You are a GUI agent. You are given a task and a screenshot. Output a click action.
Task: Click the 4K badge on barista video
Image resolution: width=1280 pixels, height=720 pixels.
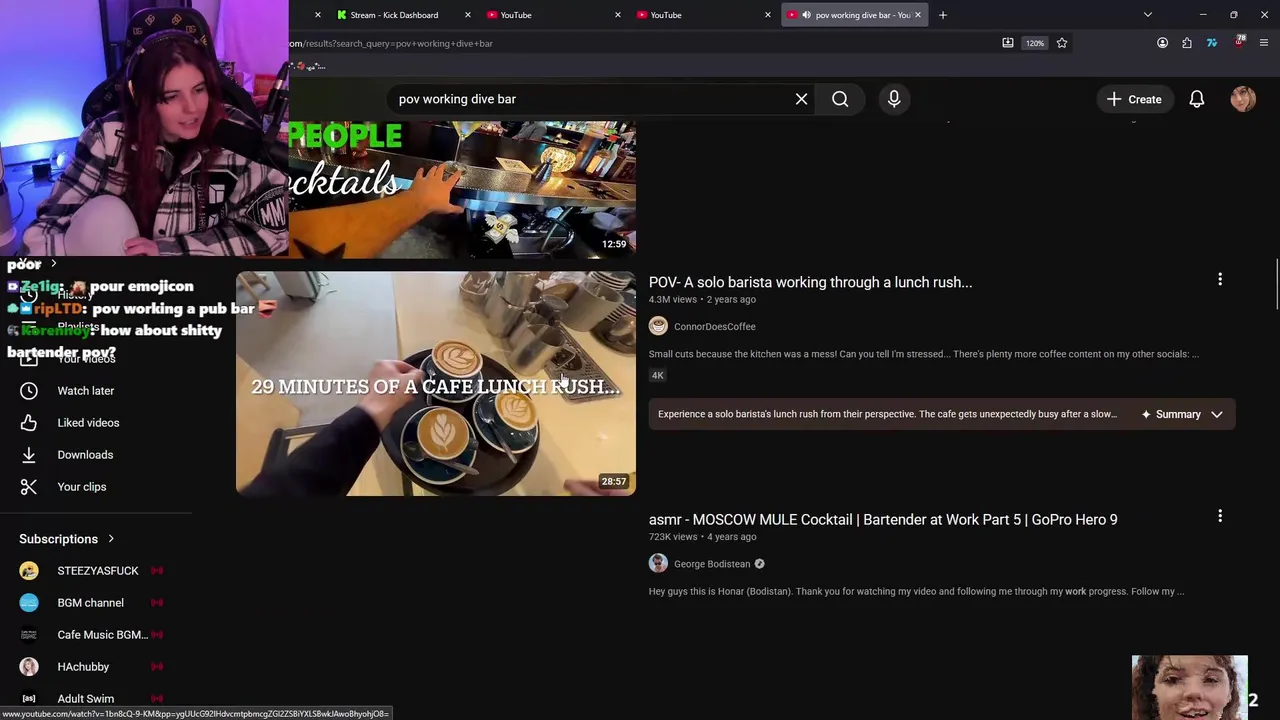pyautogui.click(x=658, y=375)
